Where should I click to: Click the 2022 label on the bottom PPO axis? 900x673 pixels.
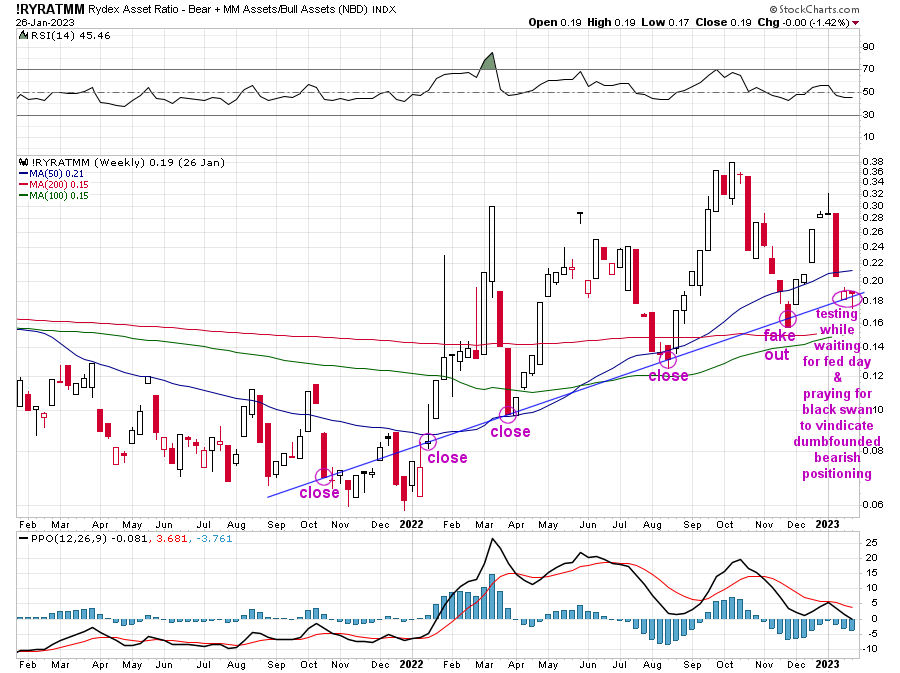412,664
